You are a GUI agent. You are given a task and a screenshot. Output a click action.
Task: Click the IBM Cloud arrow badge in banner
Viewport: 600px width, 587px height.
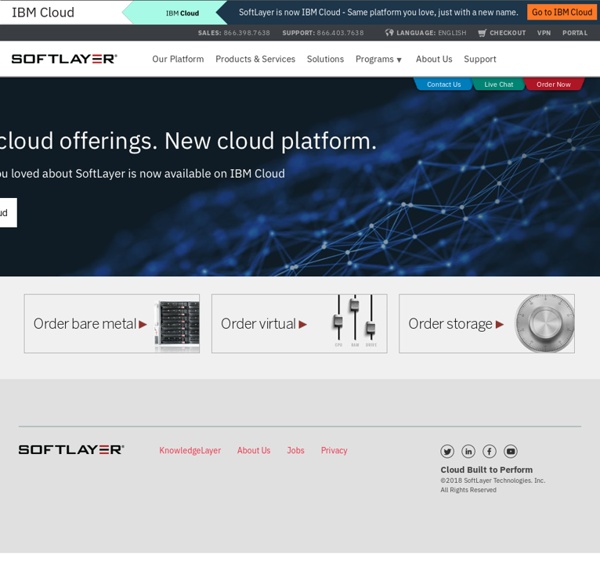coord(174,13)
